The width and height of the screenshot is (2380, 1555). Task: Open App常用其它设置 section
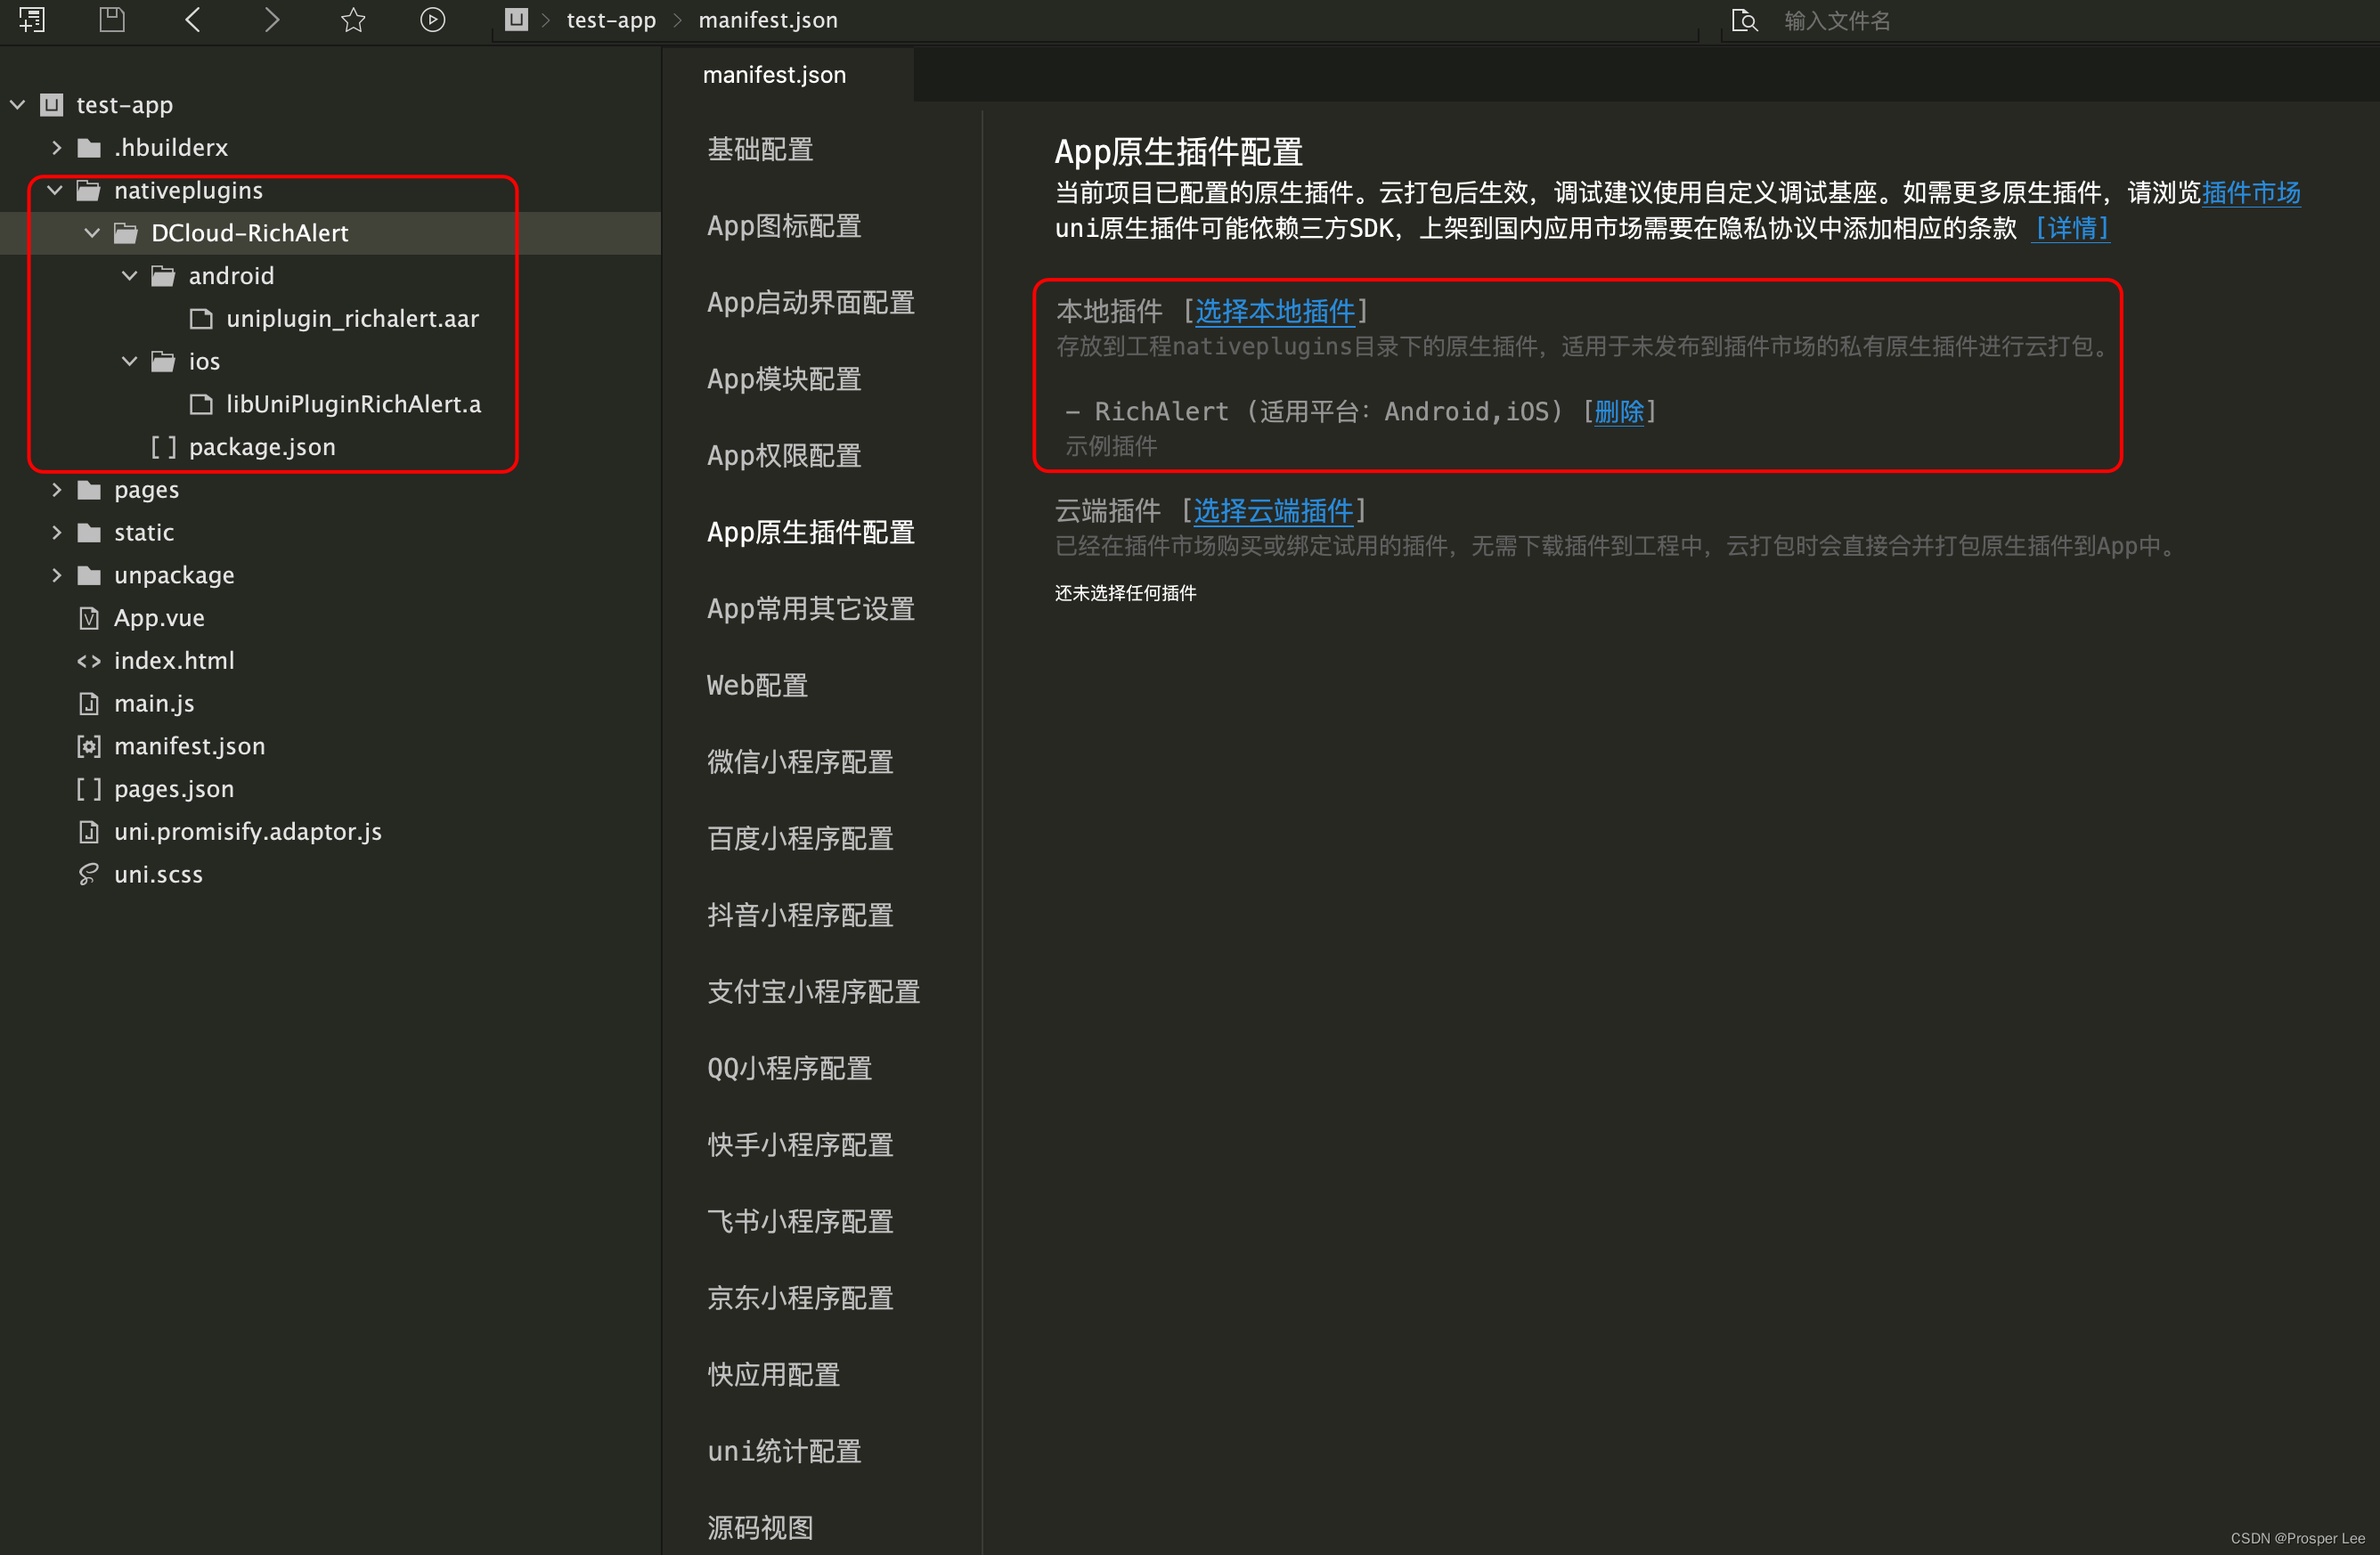811,609
